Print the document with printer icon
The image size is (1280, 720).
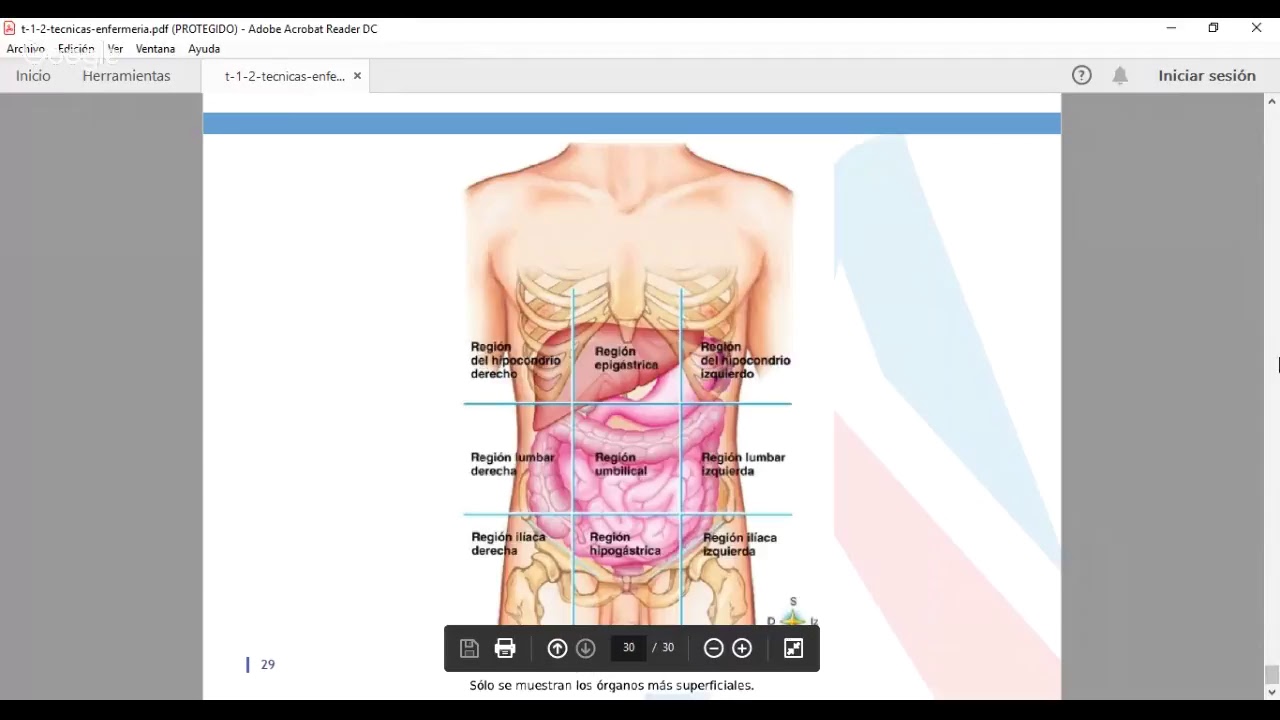[505, 648]
